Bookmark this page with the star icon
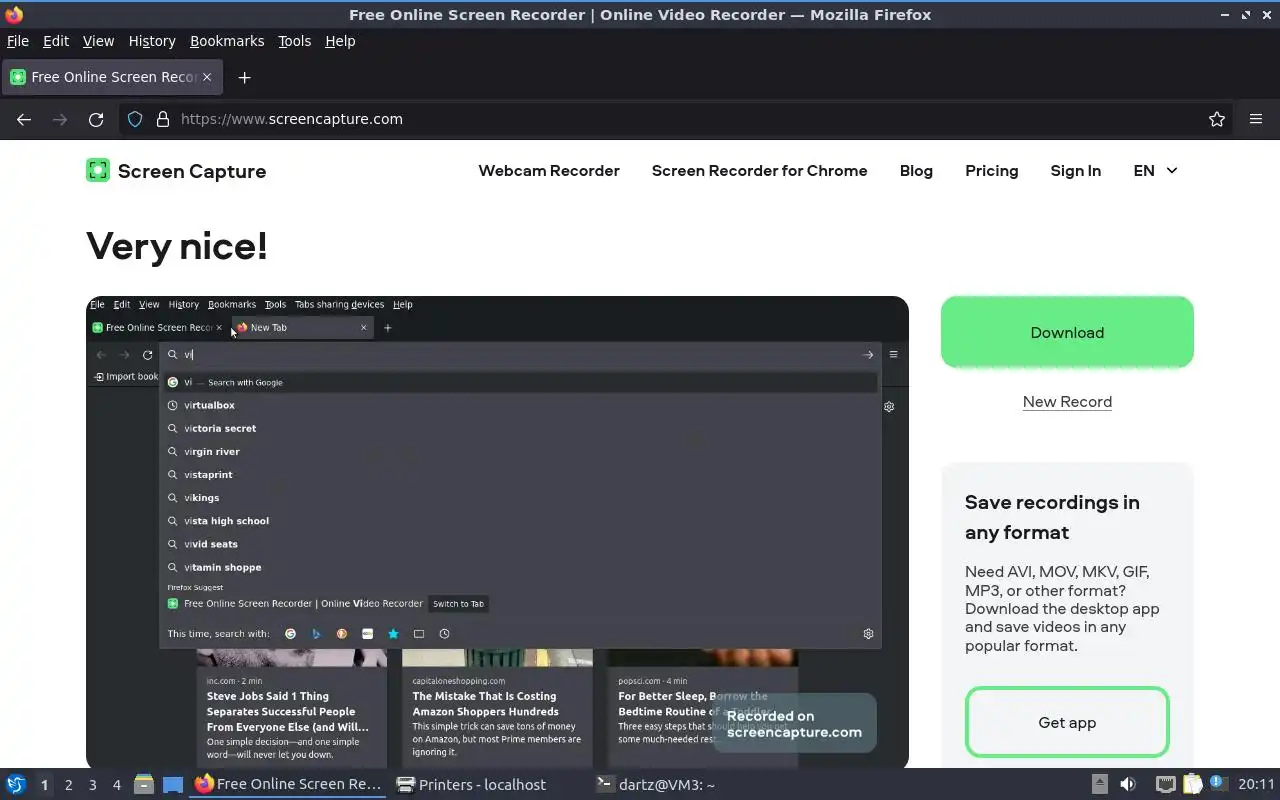This screenshot has width=1280, height=800. pyautogui.click(x=1217, y=119)
